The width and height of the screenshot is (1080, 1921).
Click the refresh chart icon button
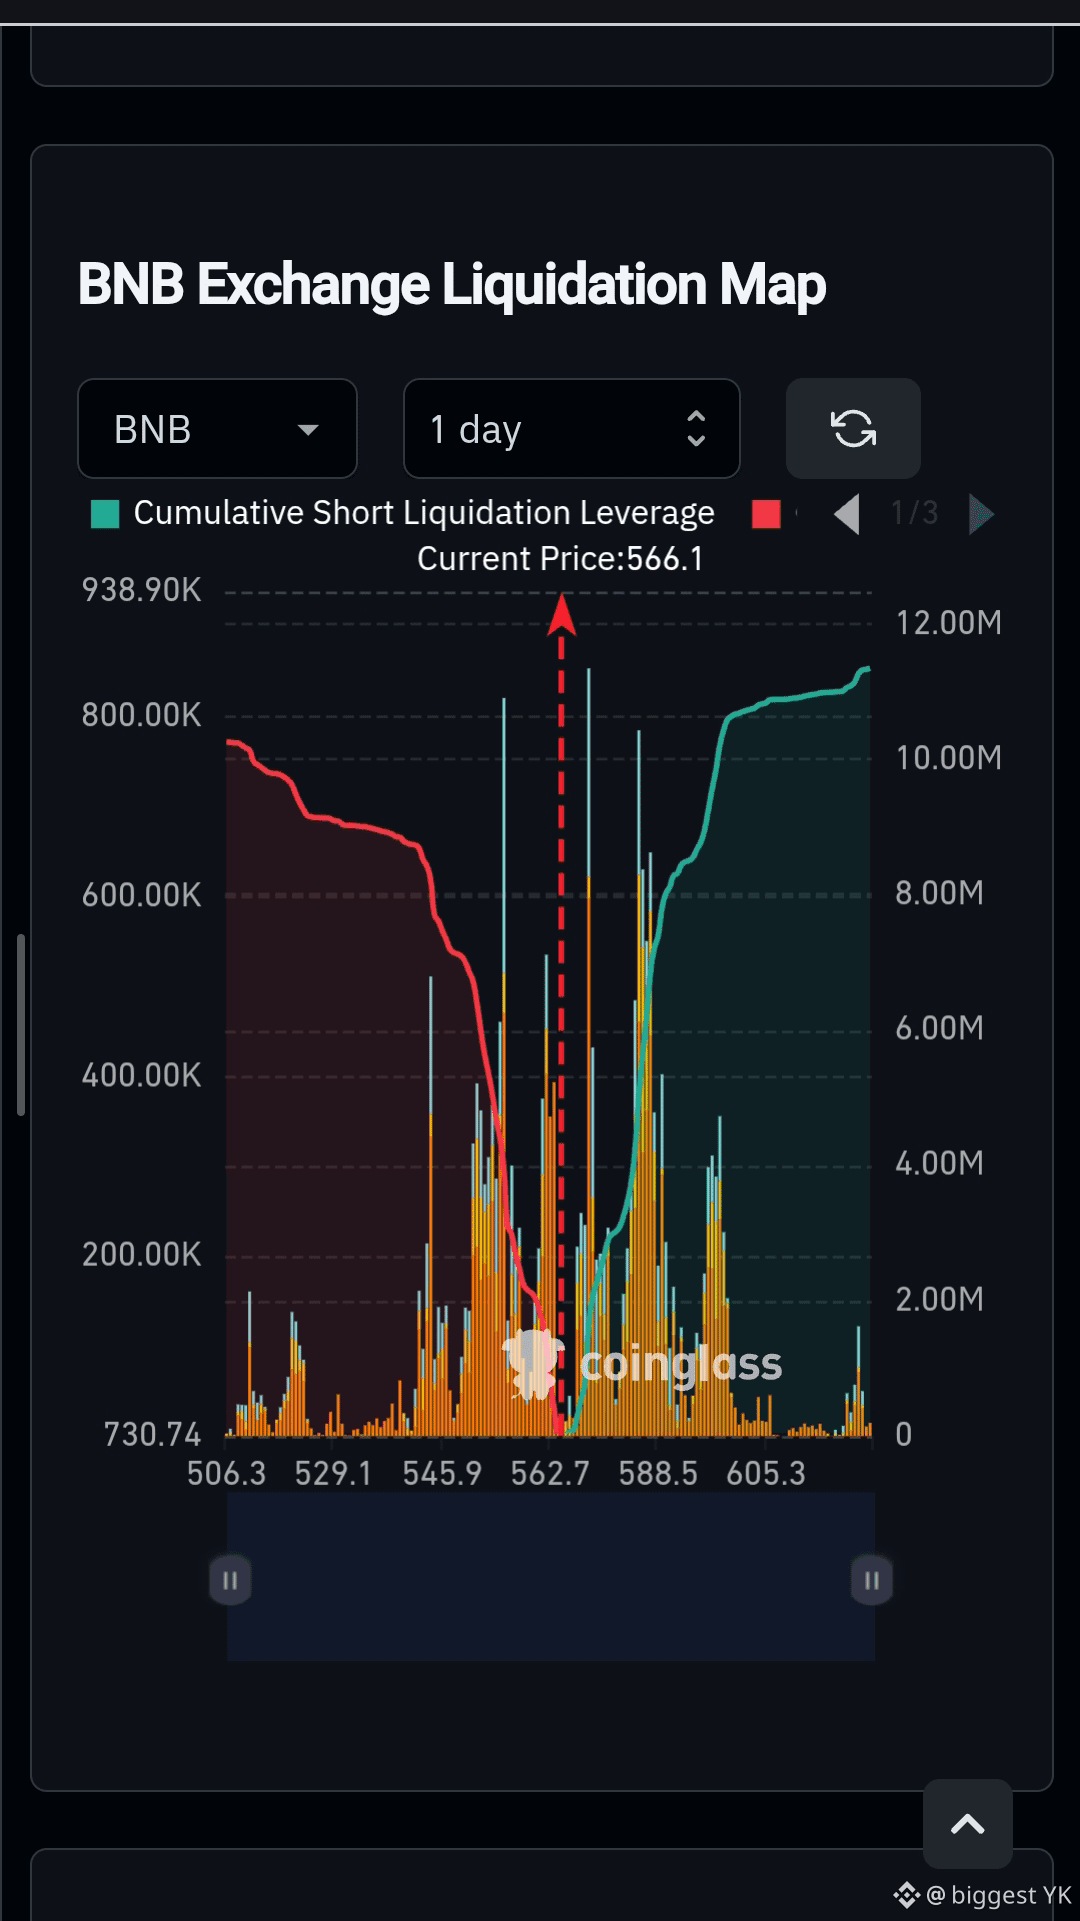tap(853, 429)
